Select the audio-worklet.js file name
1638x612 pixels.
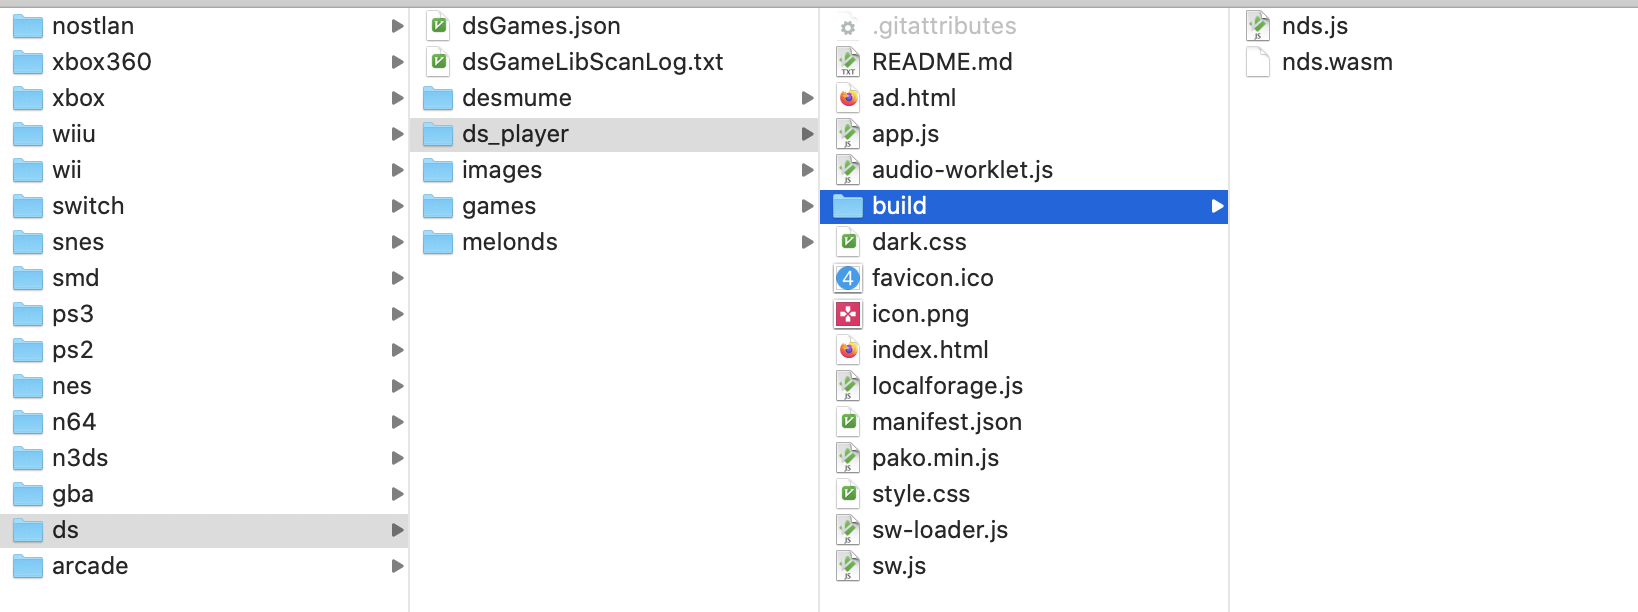pos(962,170)
